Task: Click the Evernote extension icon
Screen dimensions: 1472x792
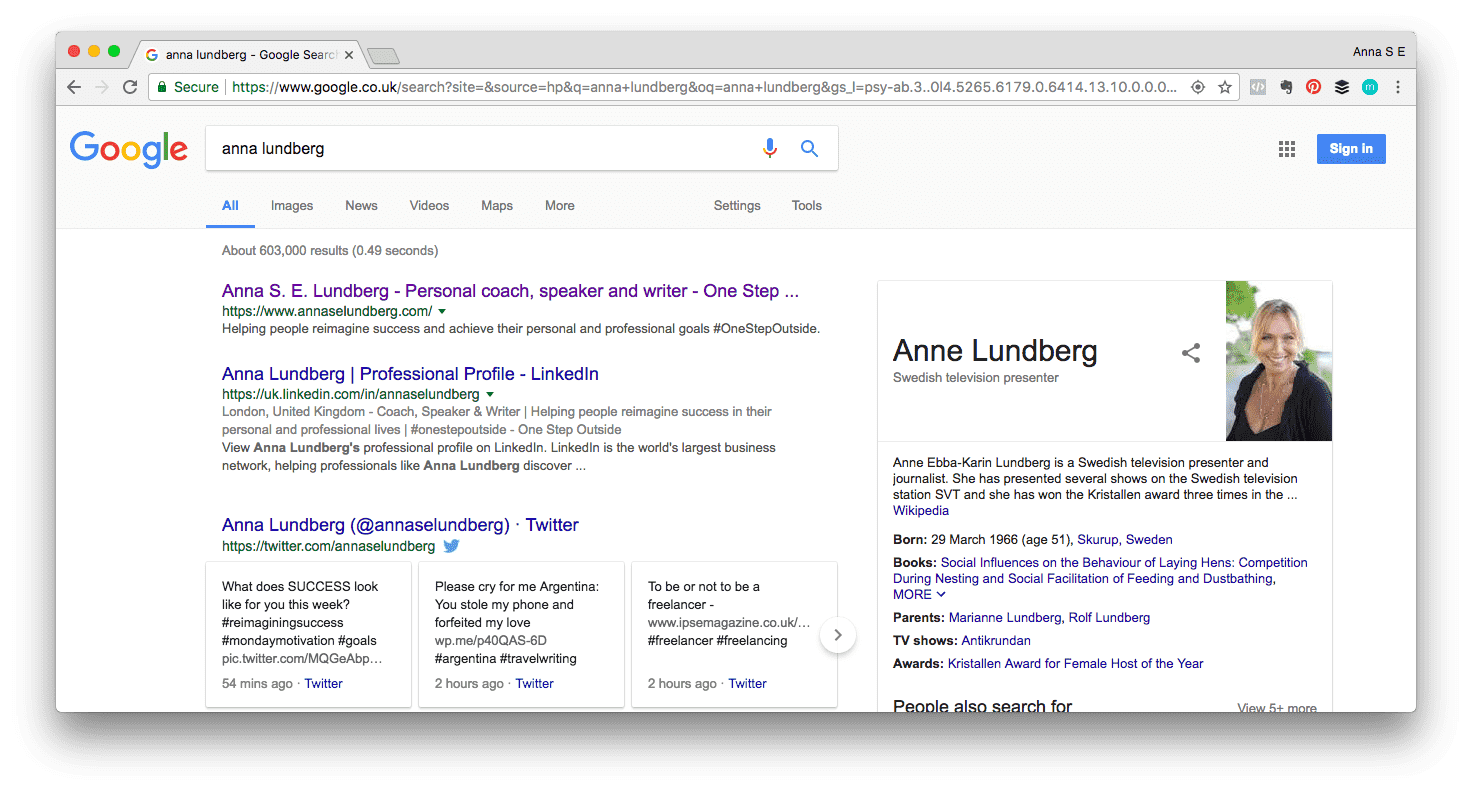Action: 1285,87
